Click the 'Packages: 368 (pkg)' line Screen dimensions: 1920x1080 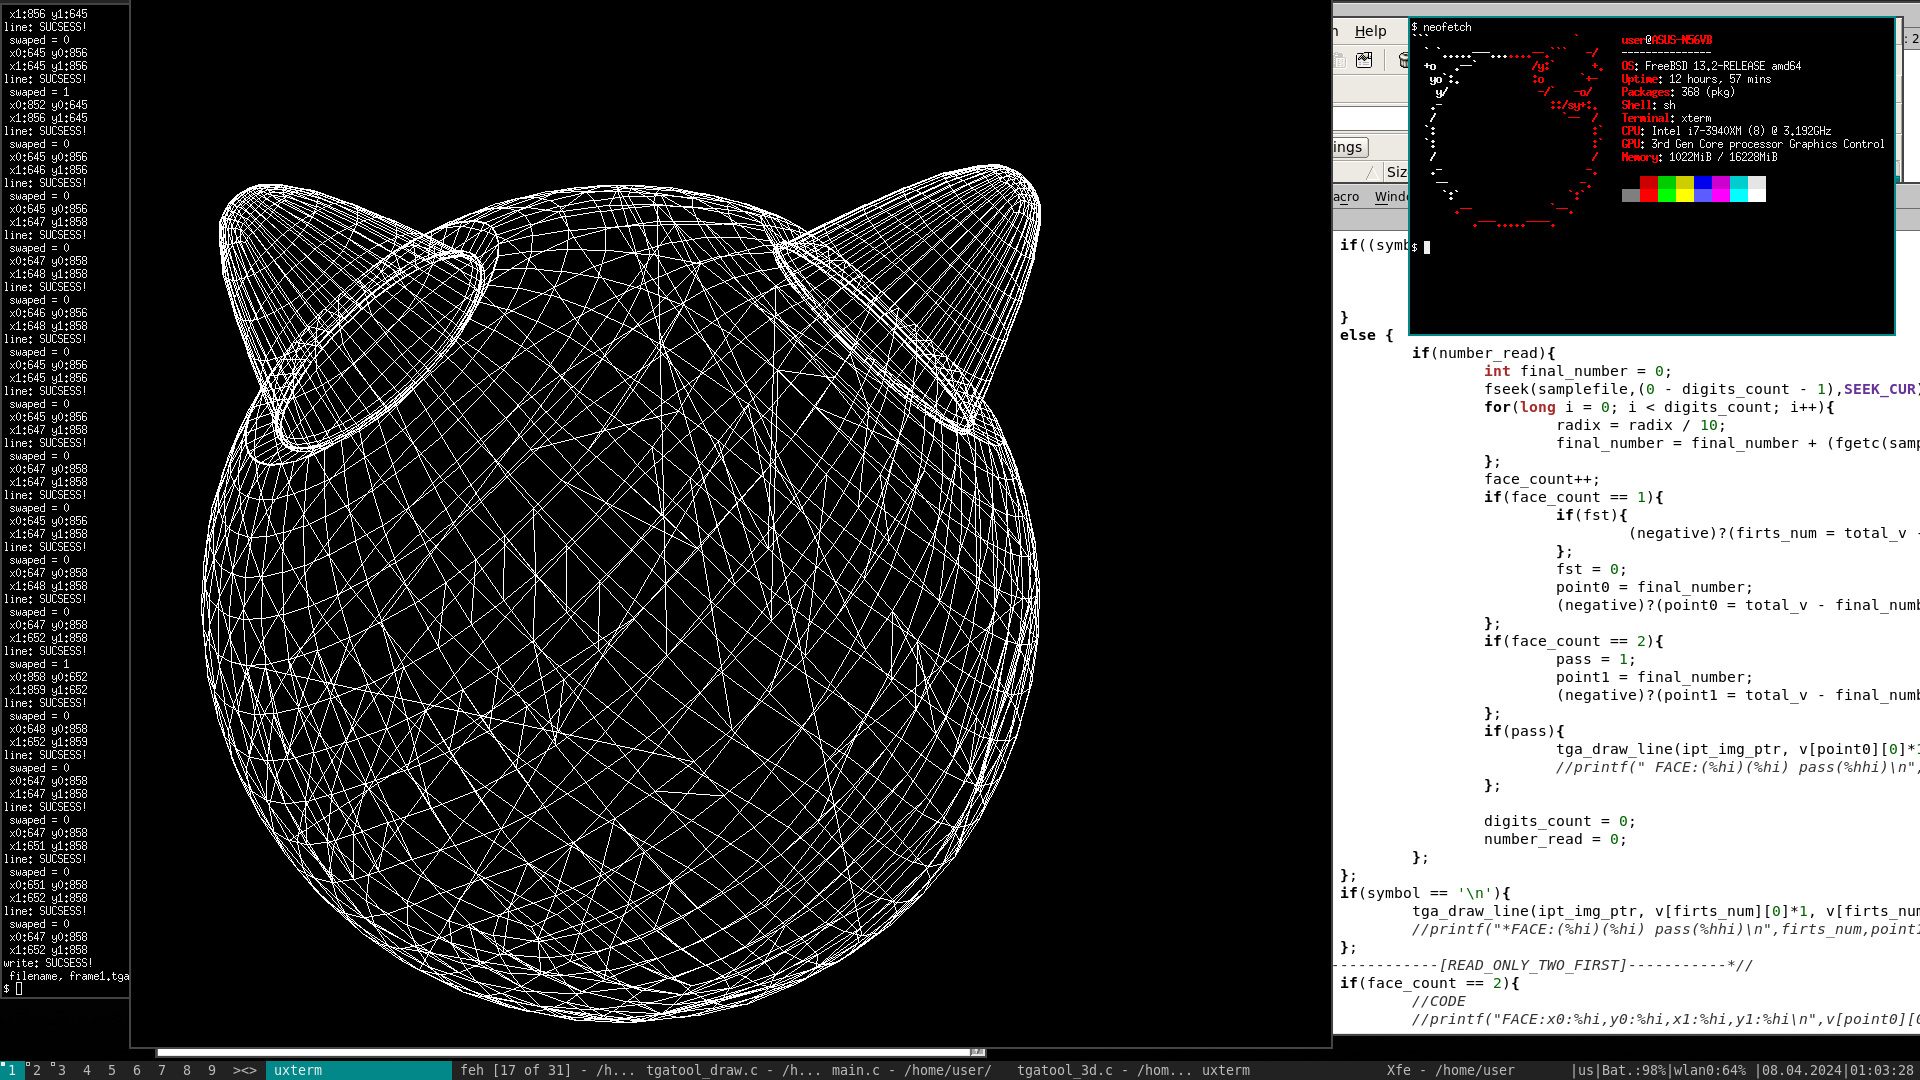point(1678,92)
